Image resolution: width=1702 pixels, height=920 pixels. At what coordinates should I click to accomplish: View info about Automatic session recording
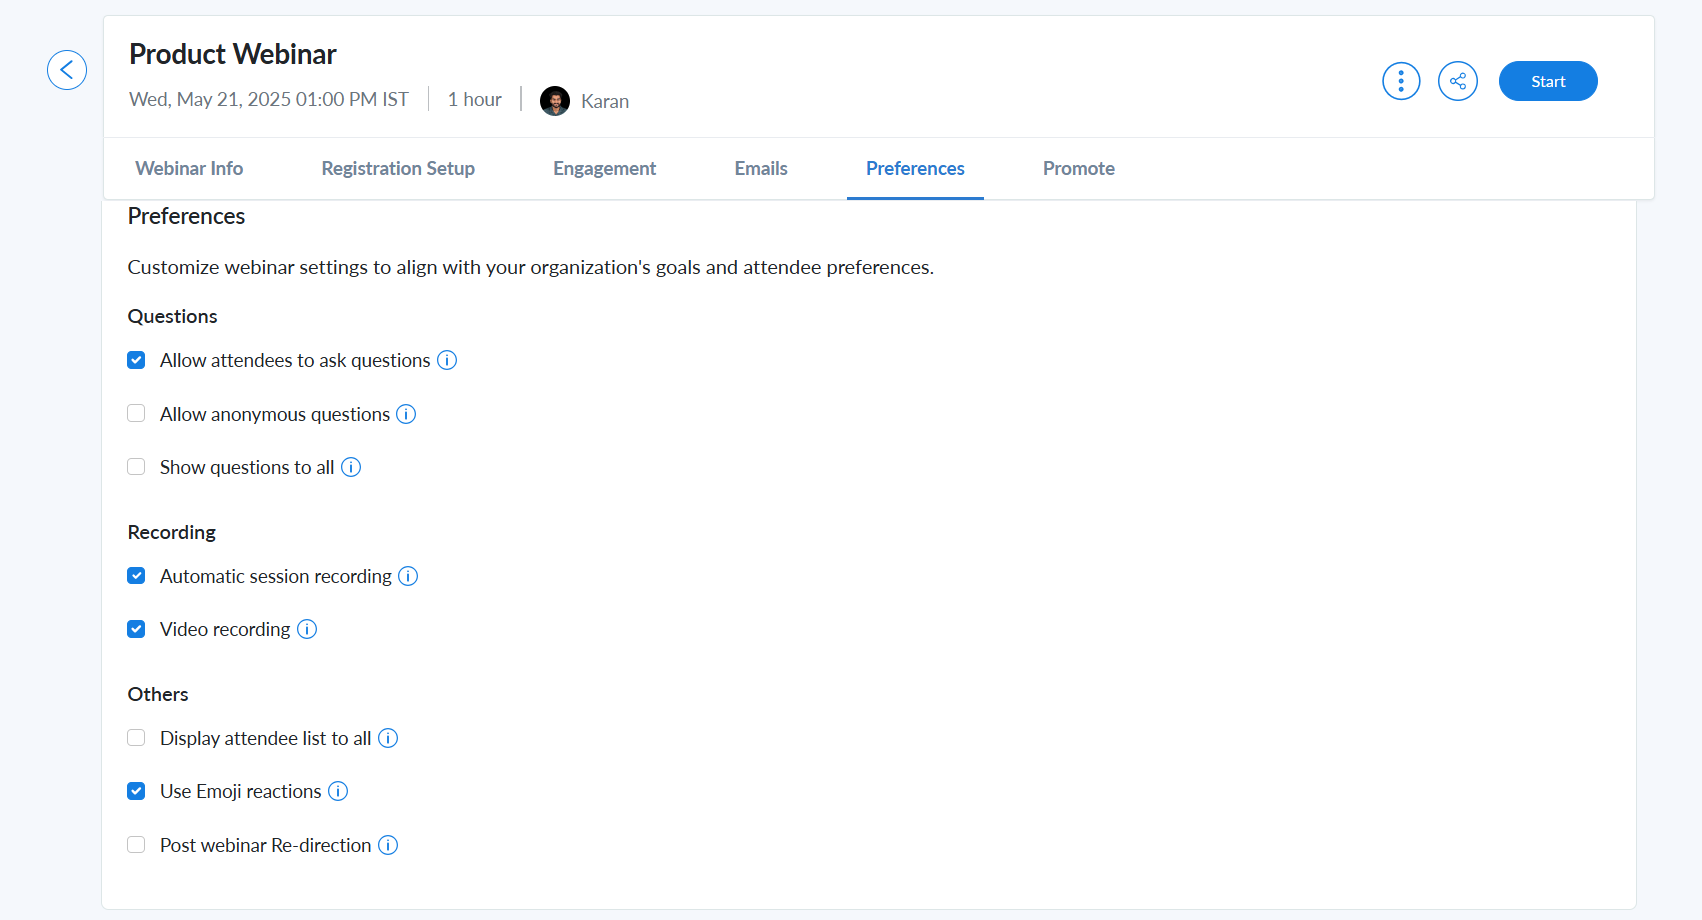tap(408, 576)
